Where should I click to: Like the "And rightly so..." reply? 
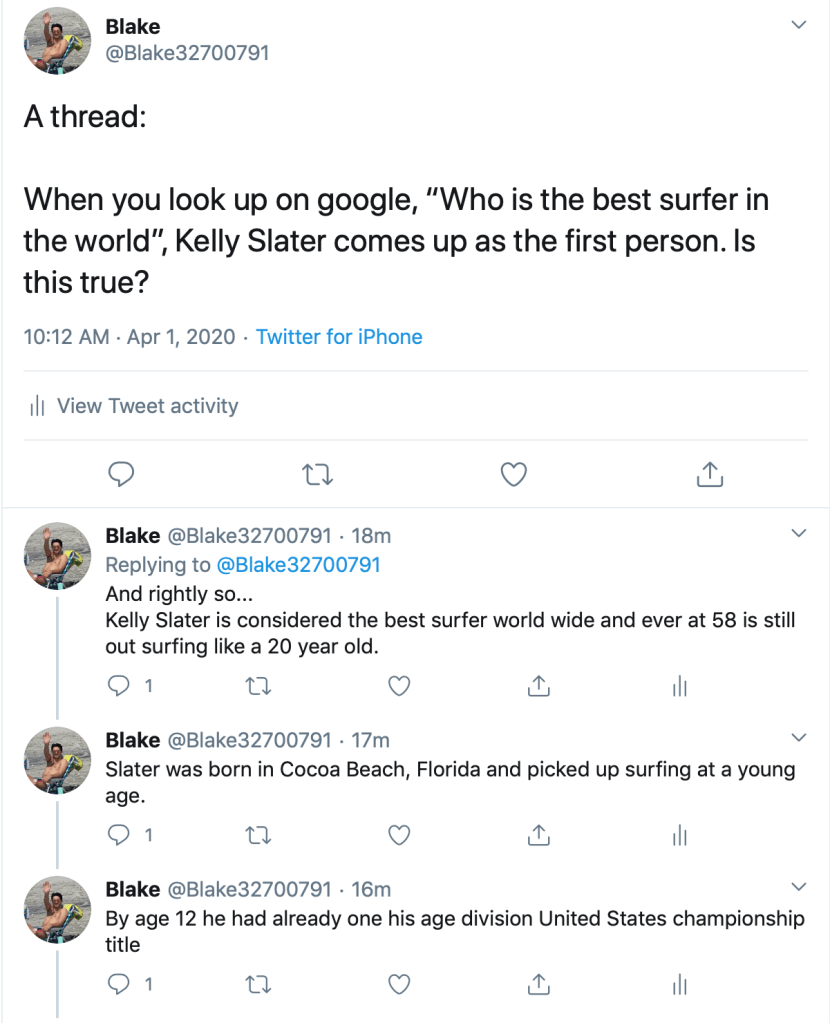point(399,686)
